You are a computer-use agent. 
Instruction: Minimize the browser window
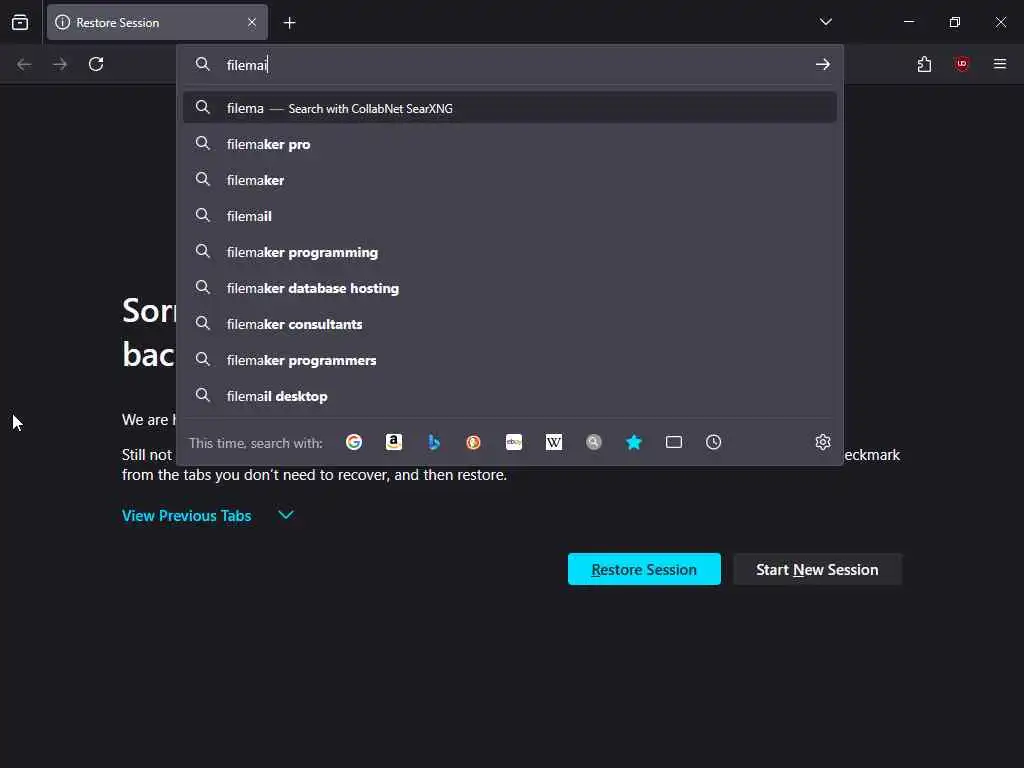908,22
